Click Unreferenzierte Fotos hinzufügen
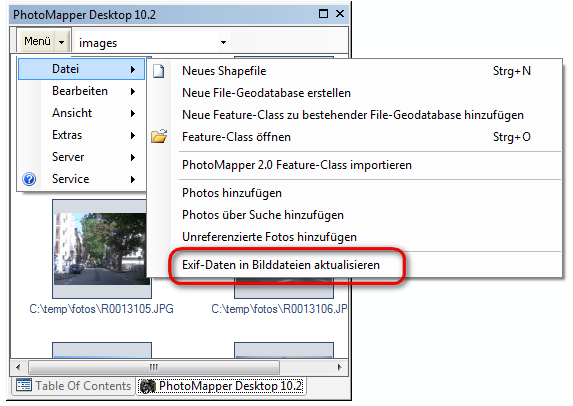Image resolution: width=573 pixels, height=406 pixels. coord(269,237)
